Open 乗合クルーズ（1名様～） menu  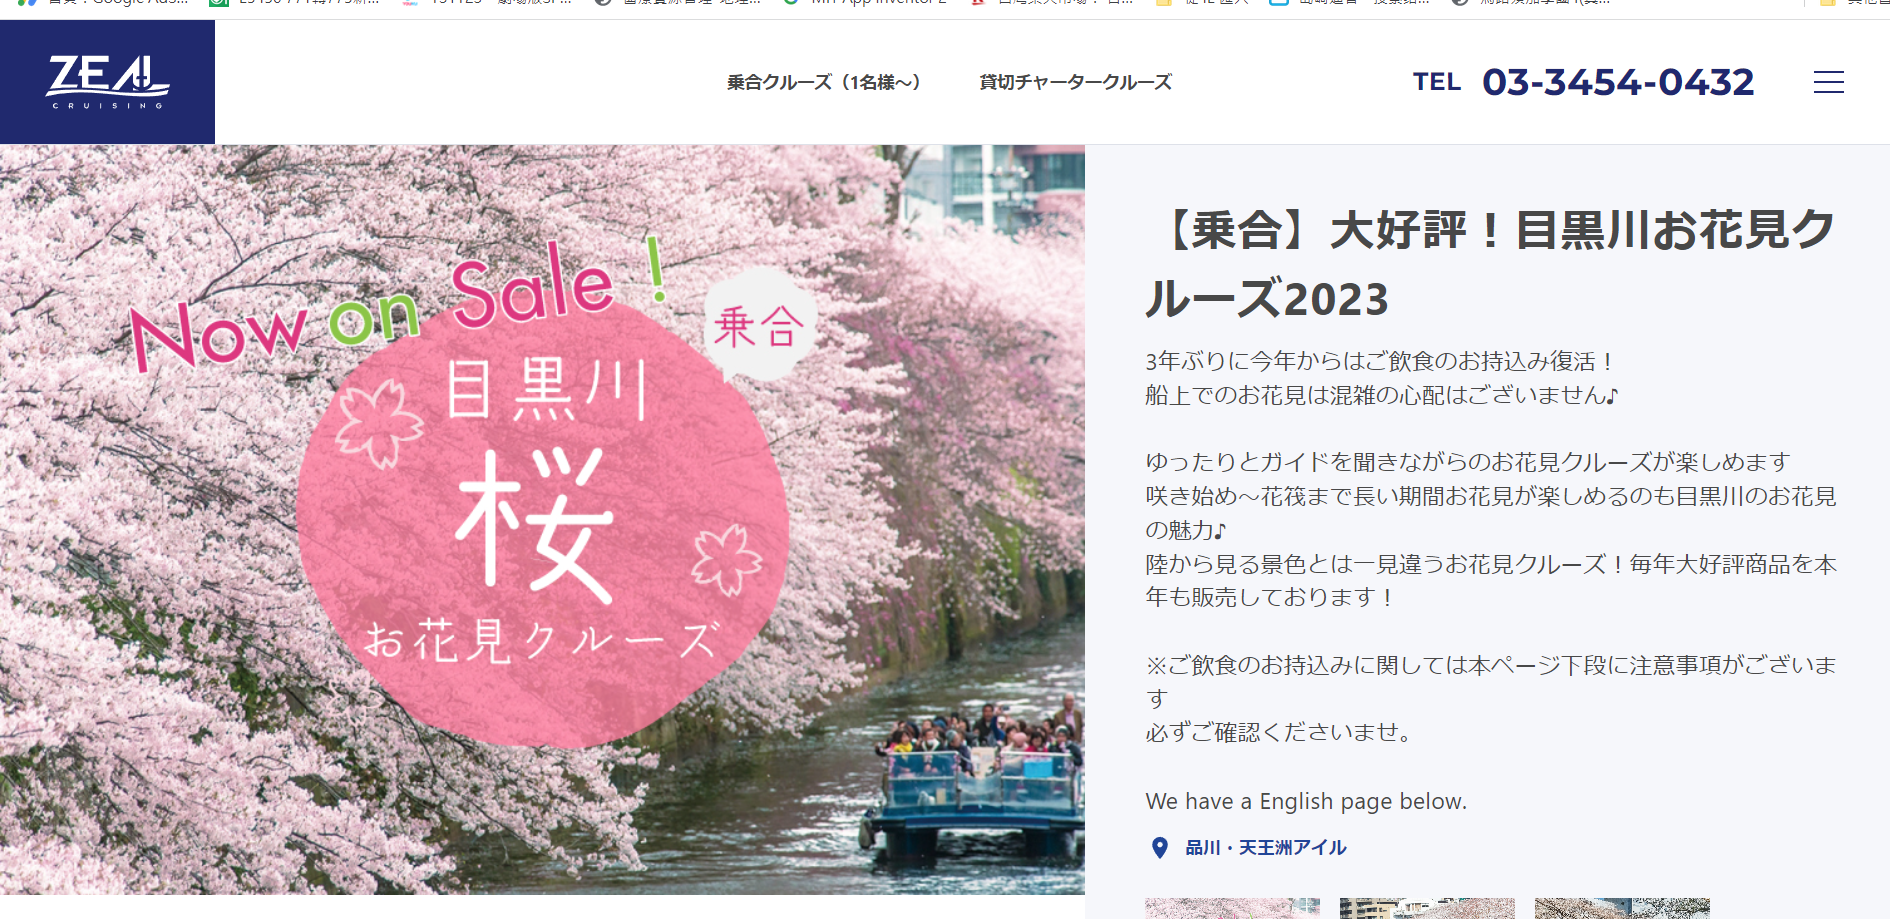click(824, 82)
